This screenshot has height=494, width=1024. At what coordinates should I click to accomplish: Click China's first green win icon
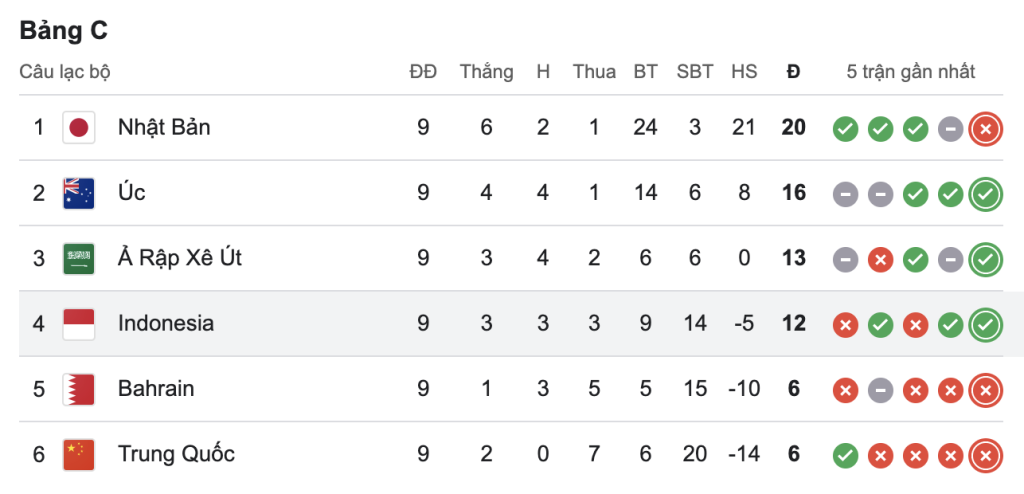(845, 454)
